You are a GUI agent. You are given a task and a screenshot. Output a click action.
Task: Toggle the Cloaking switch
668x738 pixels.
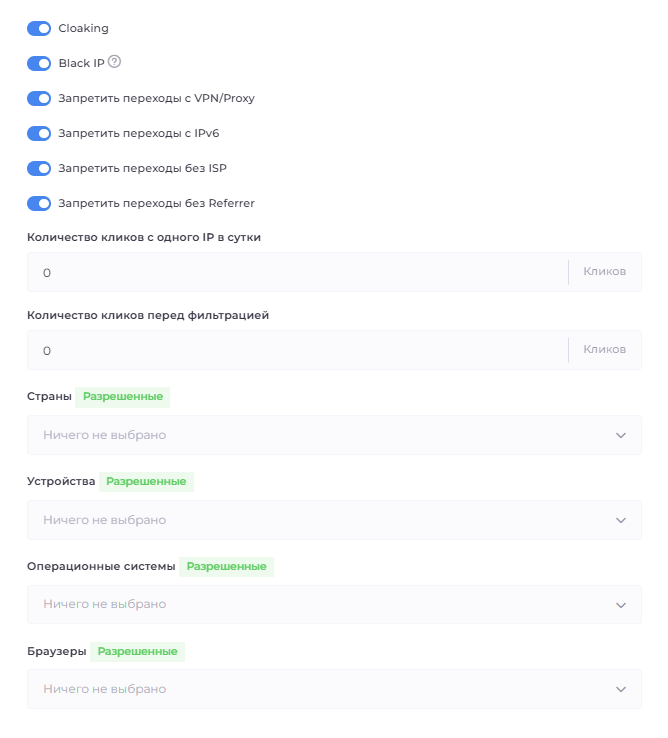coord(39,28)
